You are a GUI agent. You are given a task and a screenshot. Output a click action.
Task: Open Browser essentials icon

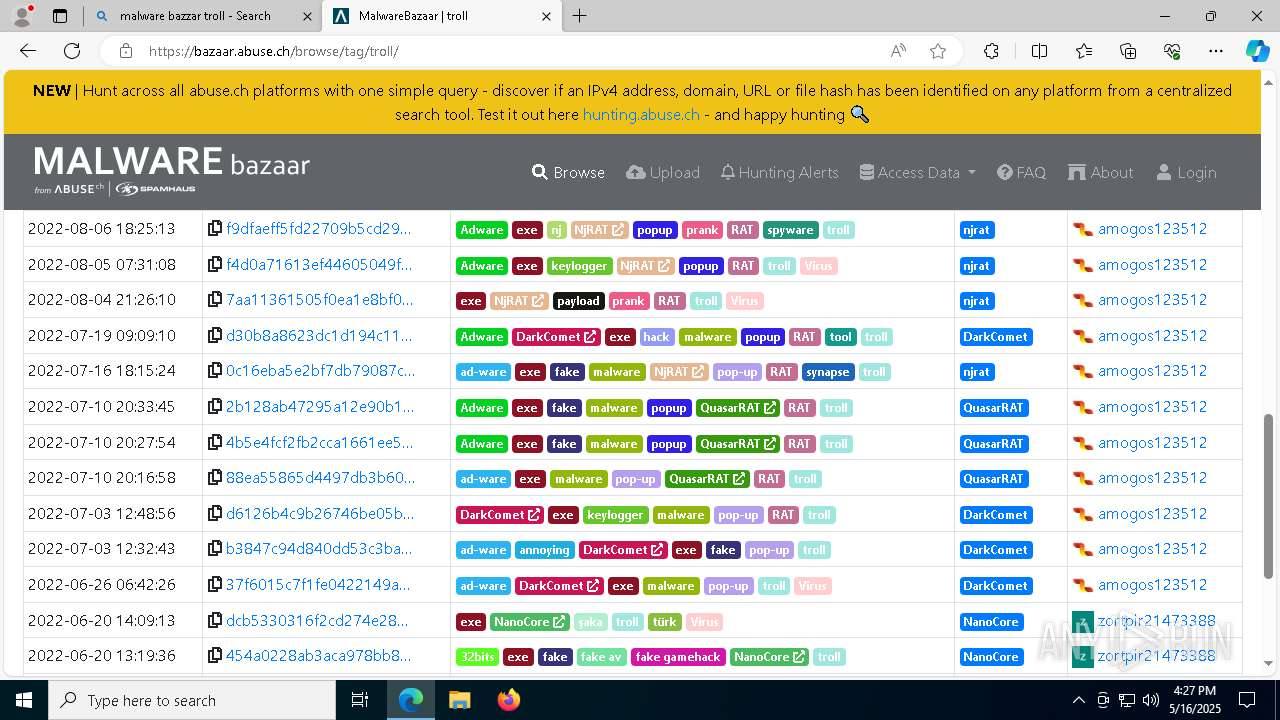tap(1172, 51)
